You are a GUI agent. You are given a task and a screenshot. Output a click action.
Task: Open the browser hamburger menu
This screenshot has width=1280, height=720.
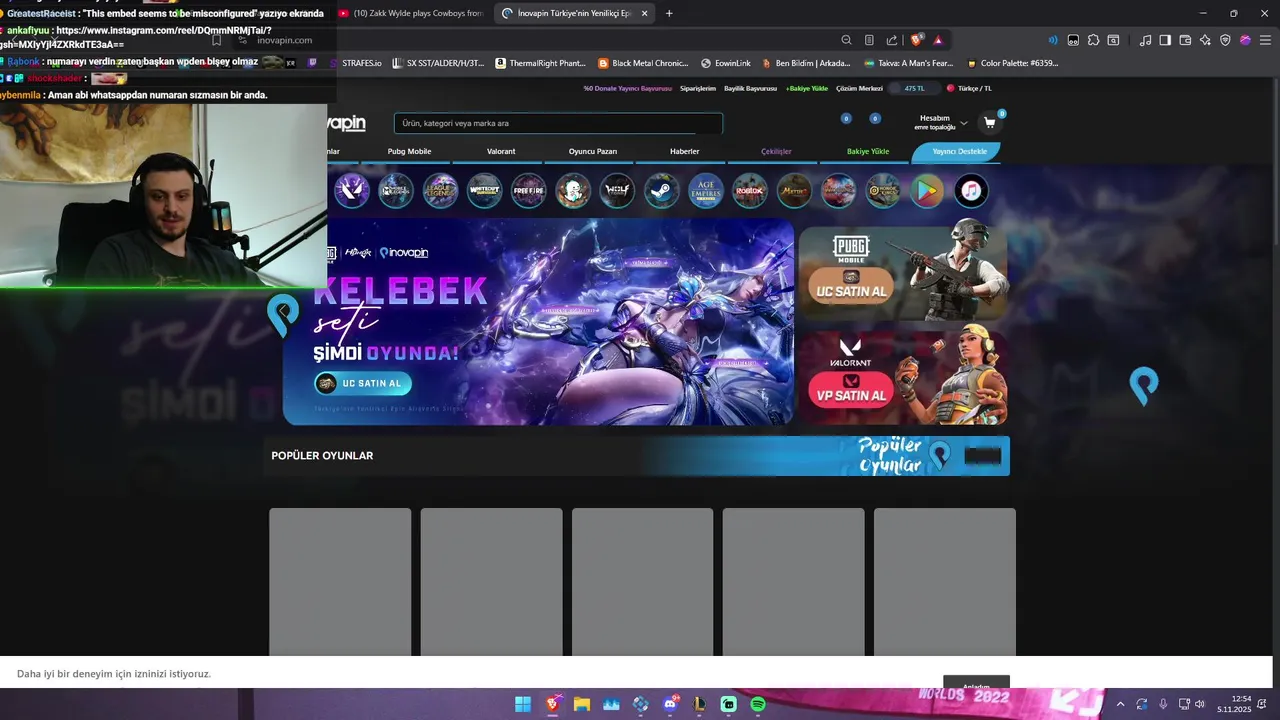tap(1265, 40)
